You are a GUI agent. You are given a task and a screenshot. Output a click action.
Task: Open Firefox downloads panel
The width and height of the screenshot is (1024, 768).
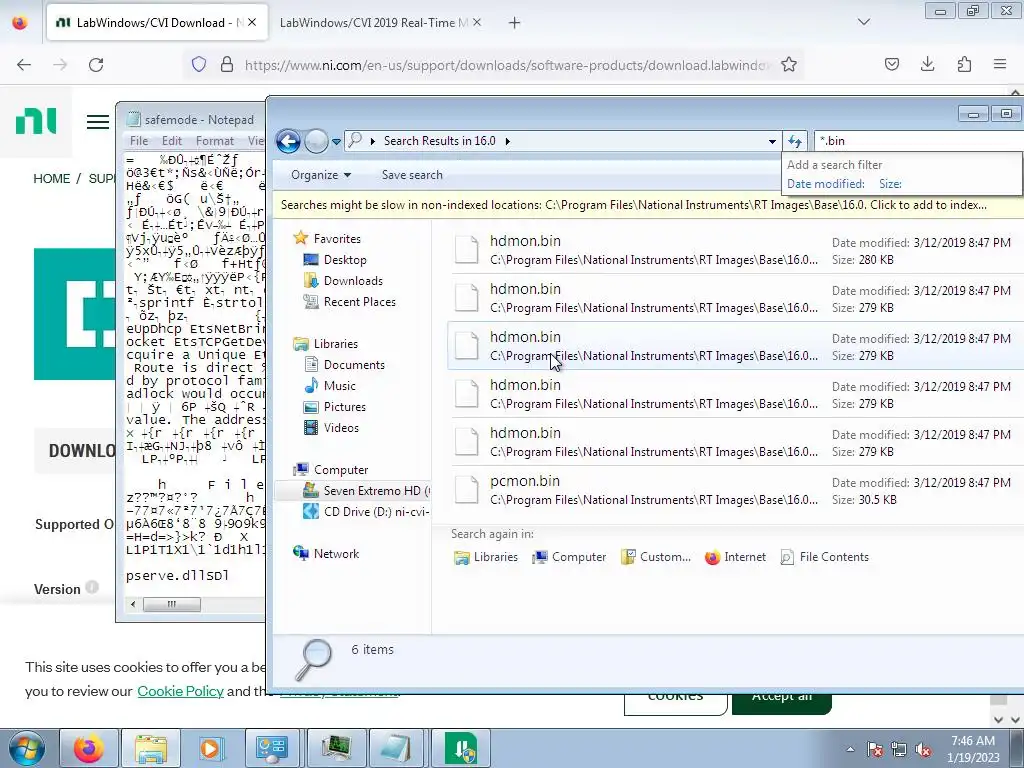(x=927, y=64)
